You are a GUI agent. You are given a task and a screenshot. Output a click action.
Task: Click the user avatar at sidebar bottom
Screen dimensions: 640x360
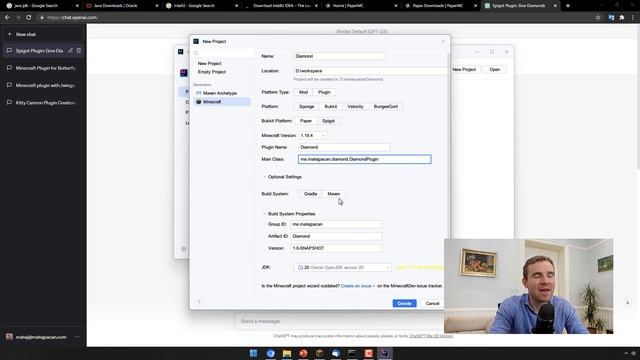(x=9, y=337)
